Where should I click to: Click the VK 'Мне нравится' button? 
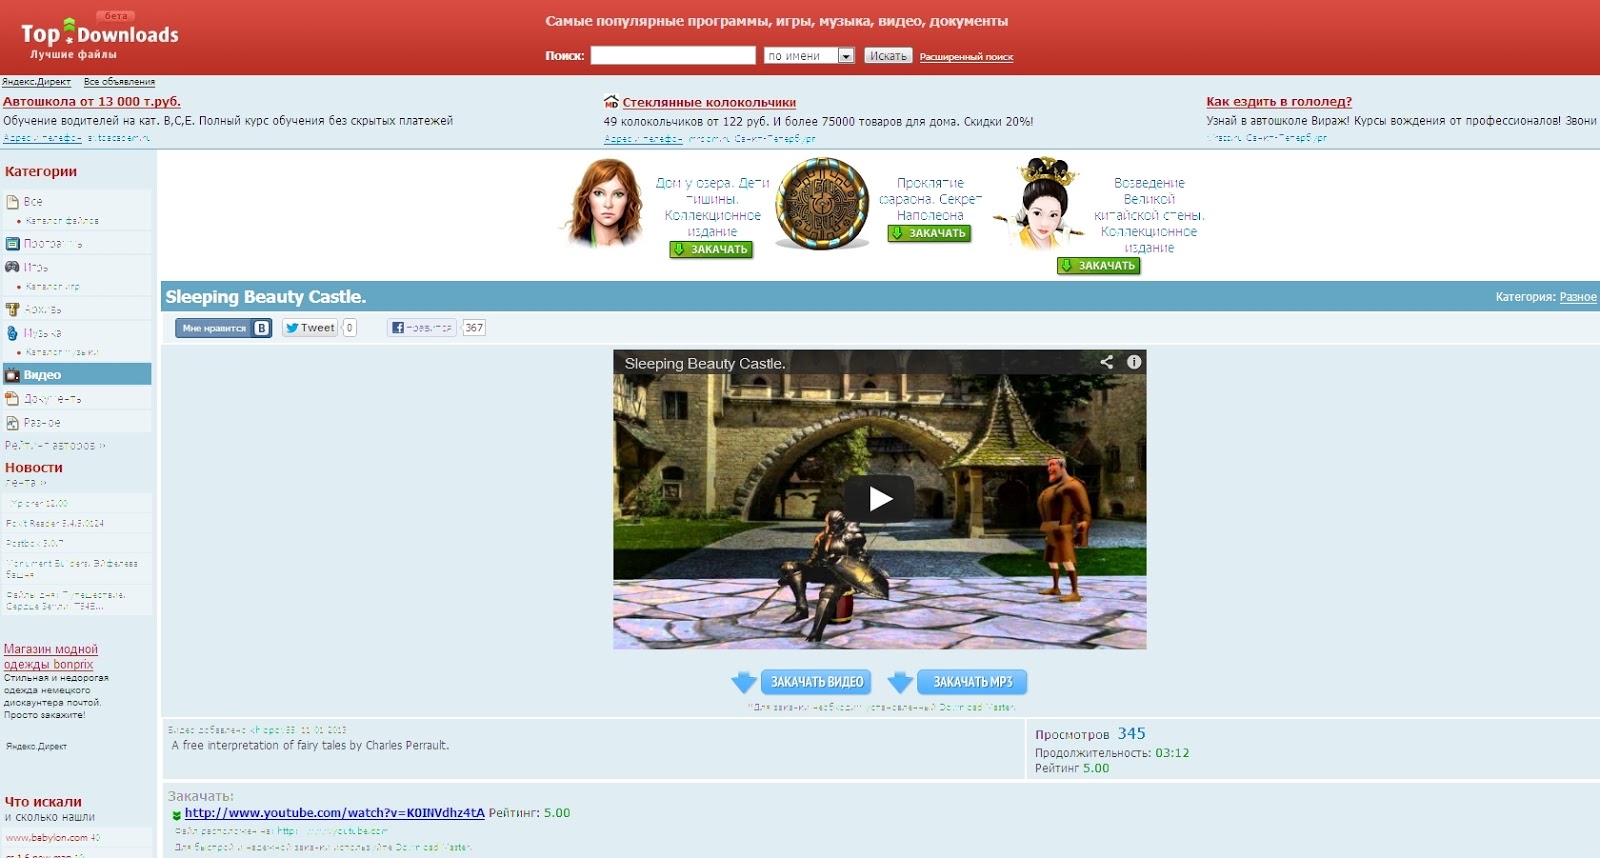[224, 328]
